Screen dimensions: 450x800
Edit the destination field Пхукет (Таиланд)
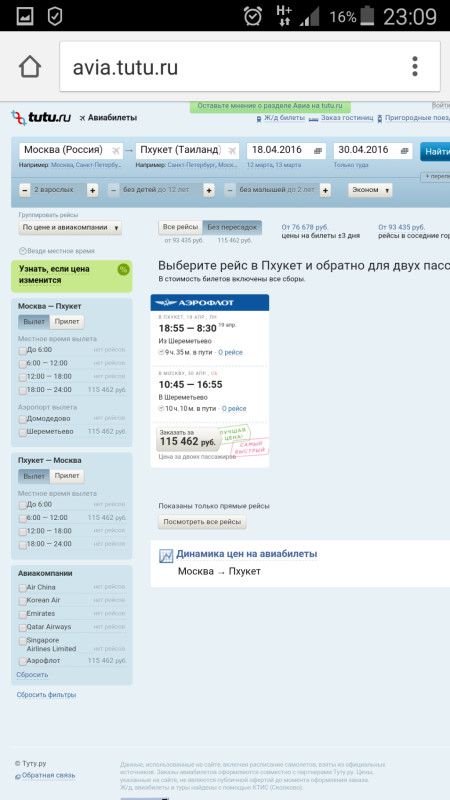pos(187,151)
